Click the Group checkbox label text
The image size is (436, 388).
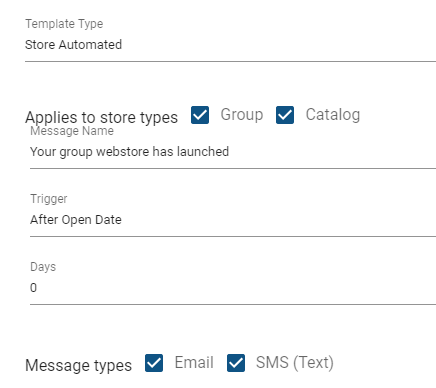pos(242,115)
